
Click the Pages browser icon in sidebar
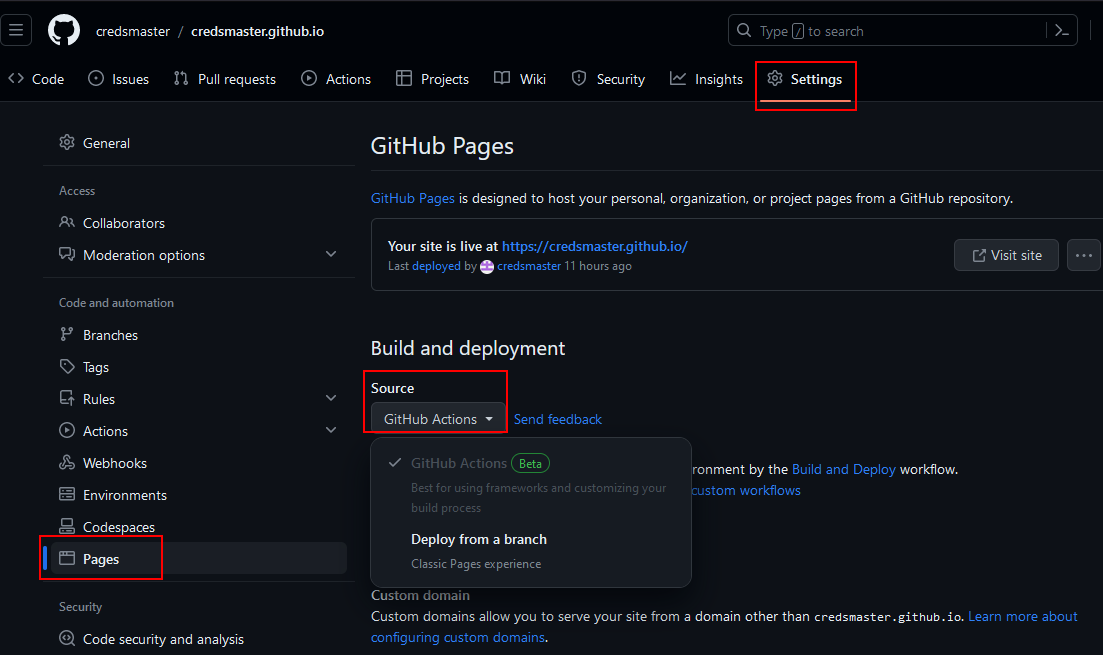coord(67,559)
